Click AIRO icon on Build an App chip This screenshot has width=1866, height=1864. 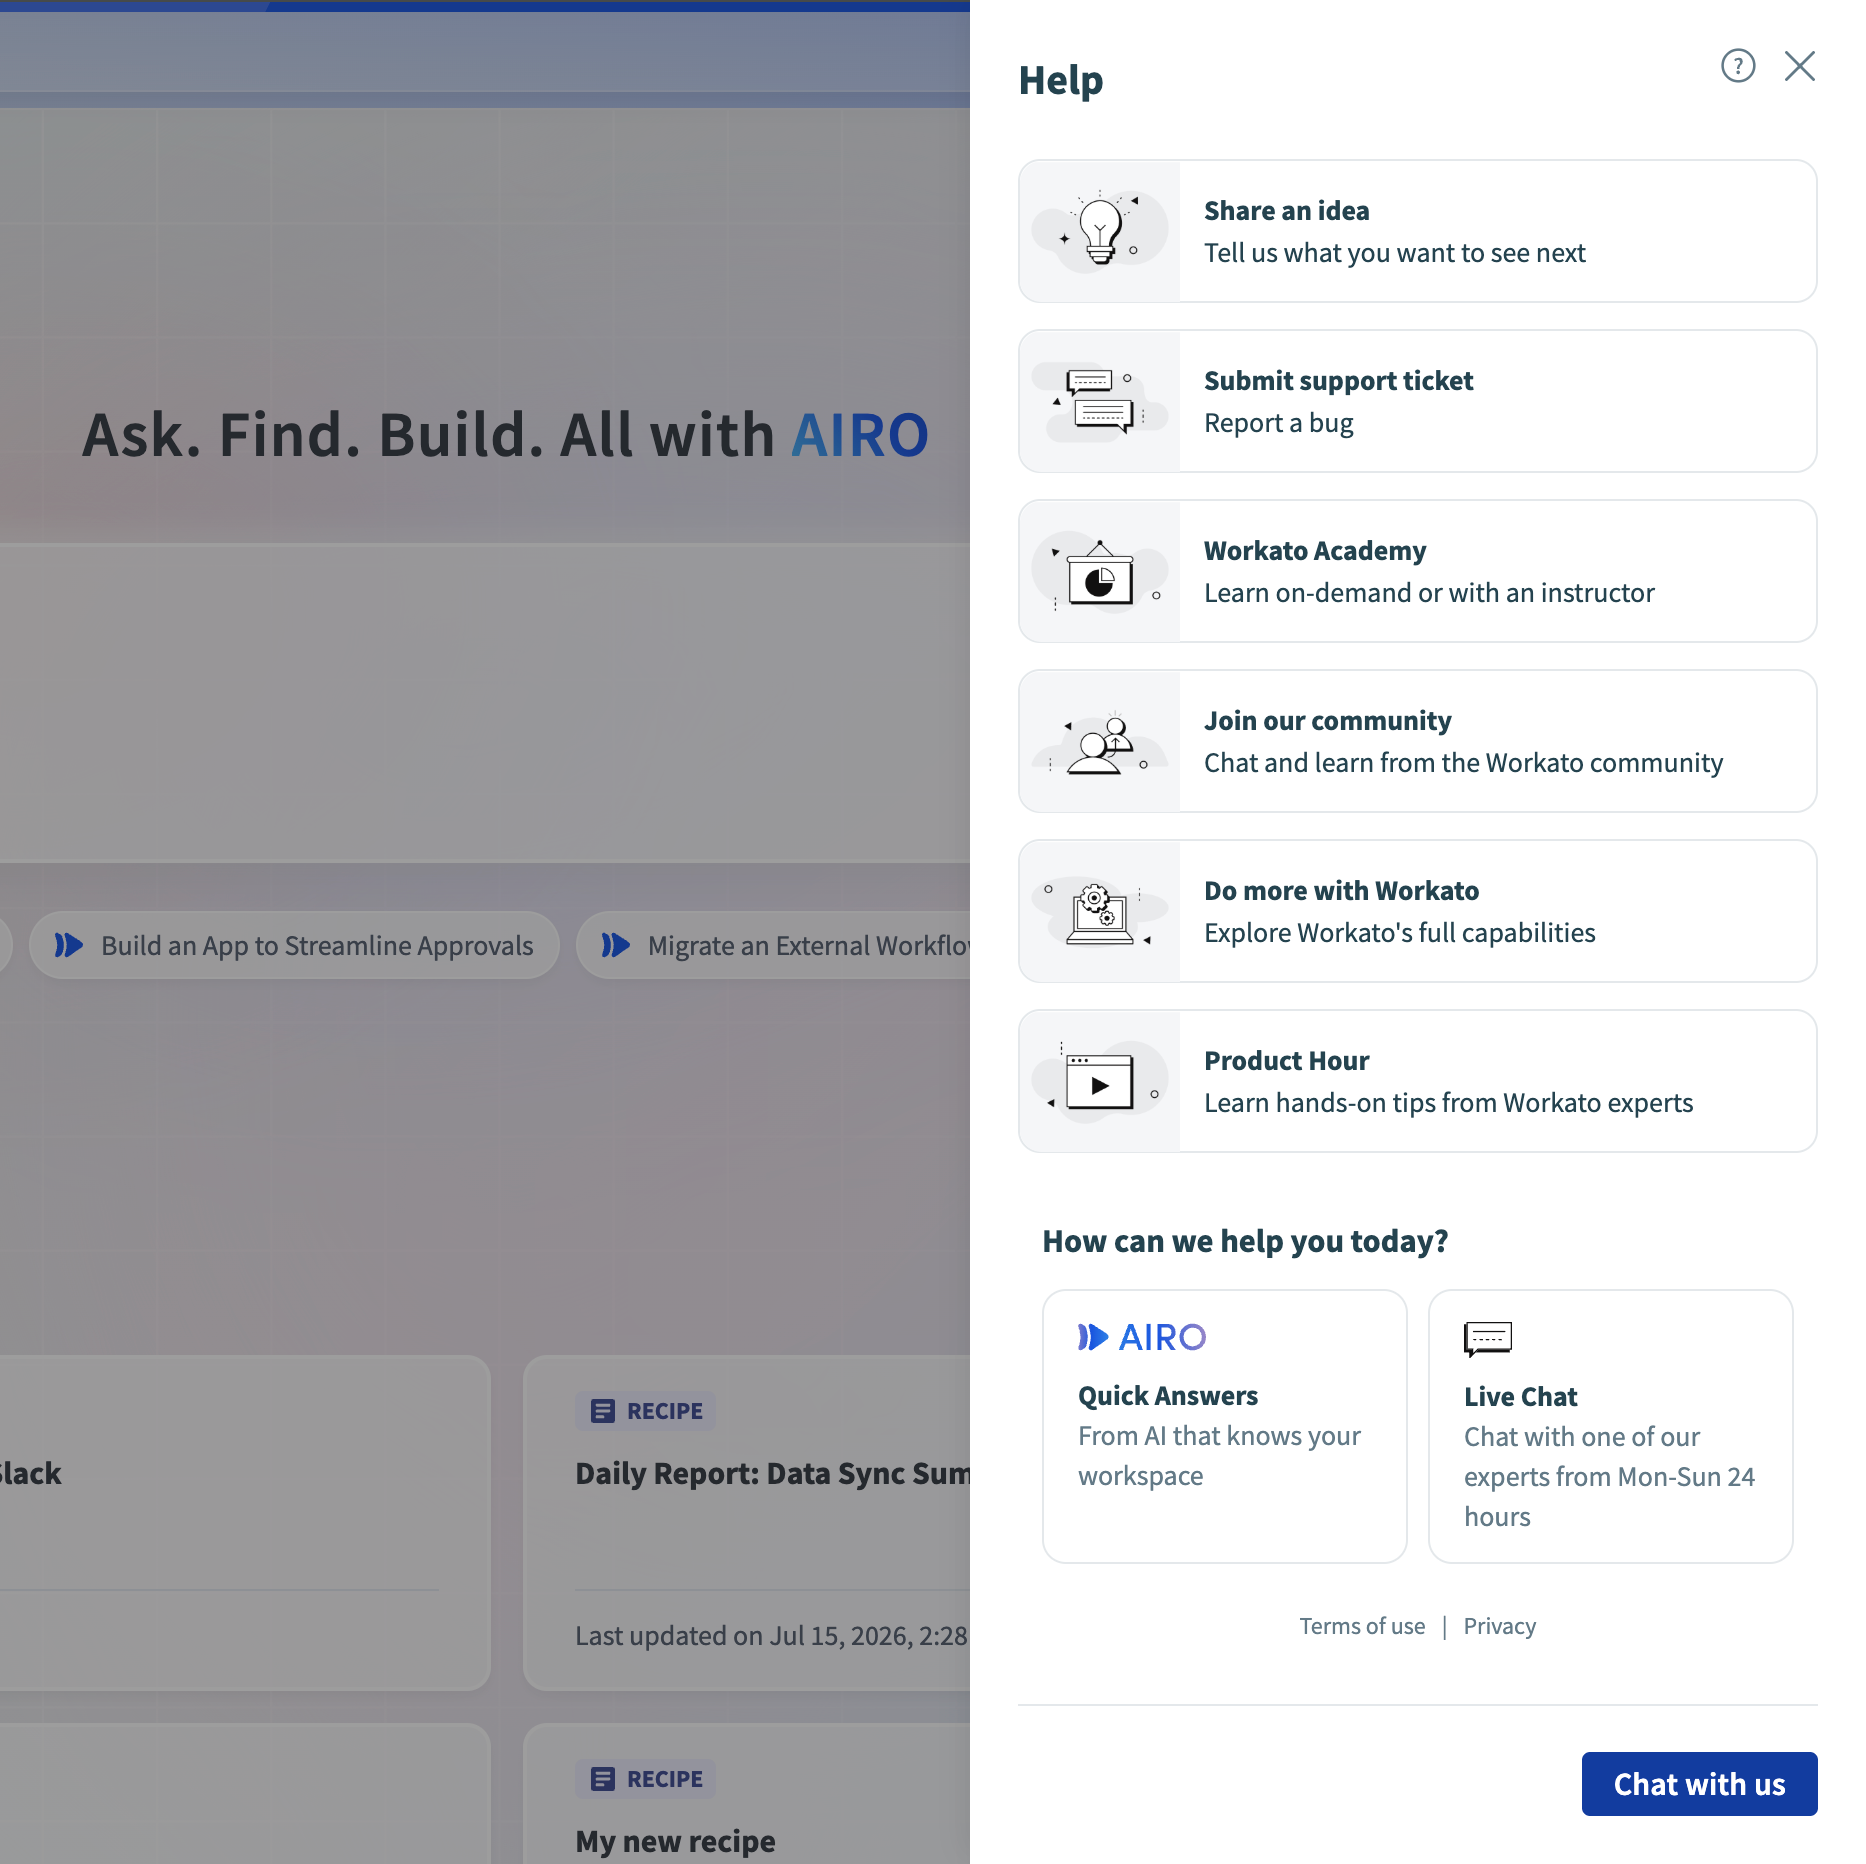pyautogui.click(x=69, y=945)
